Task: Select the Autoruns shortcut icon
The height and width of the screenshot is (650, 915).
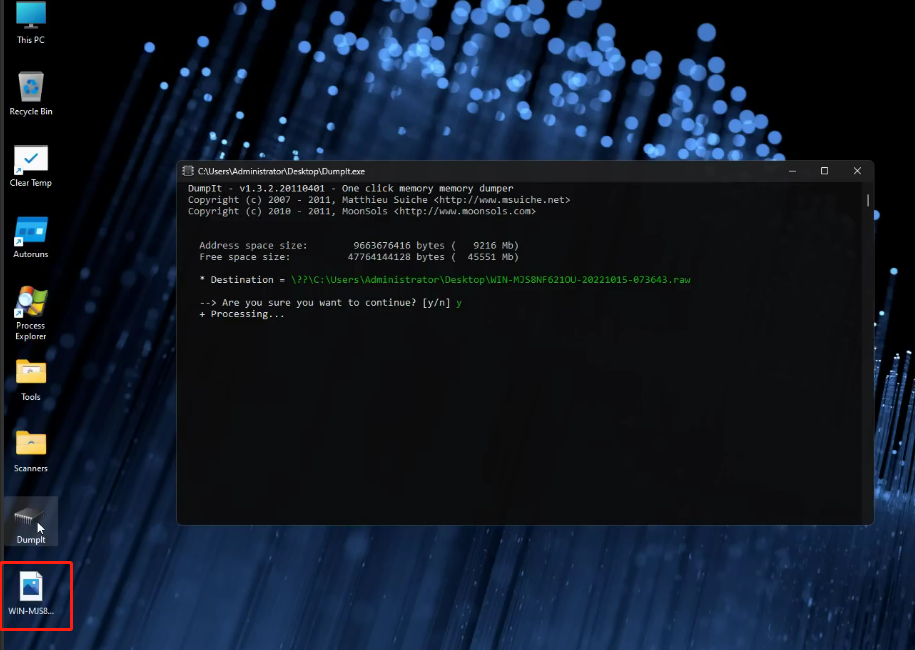Action: (30, 237)
